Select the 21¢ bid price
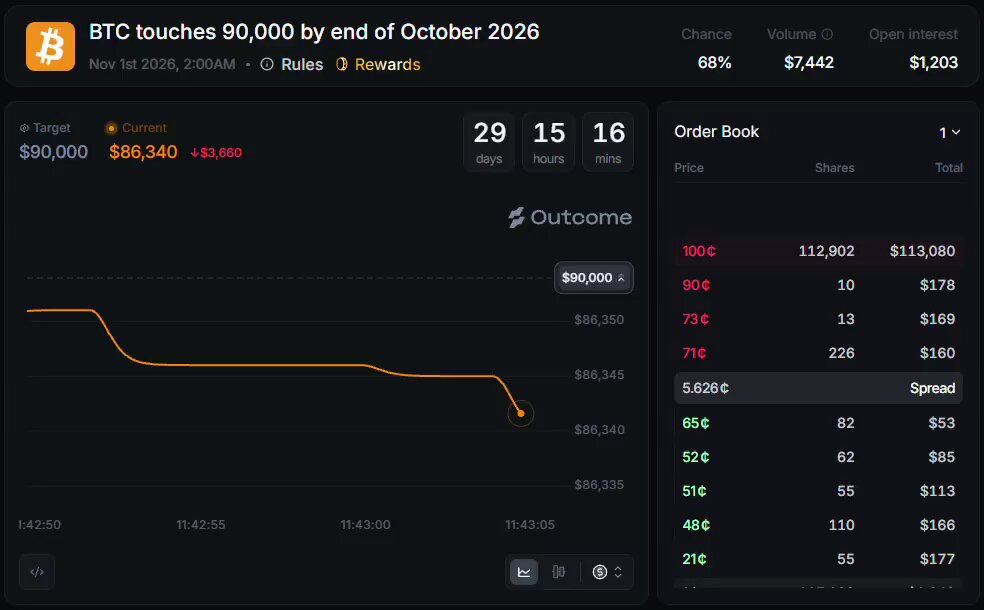This screenshot has width=984, height=610. point(694,559)
